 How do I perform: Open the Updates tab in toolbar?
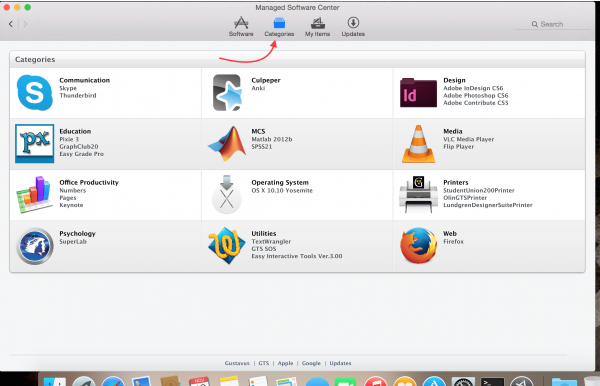353,27
